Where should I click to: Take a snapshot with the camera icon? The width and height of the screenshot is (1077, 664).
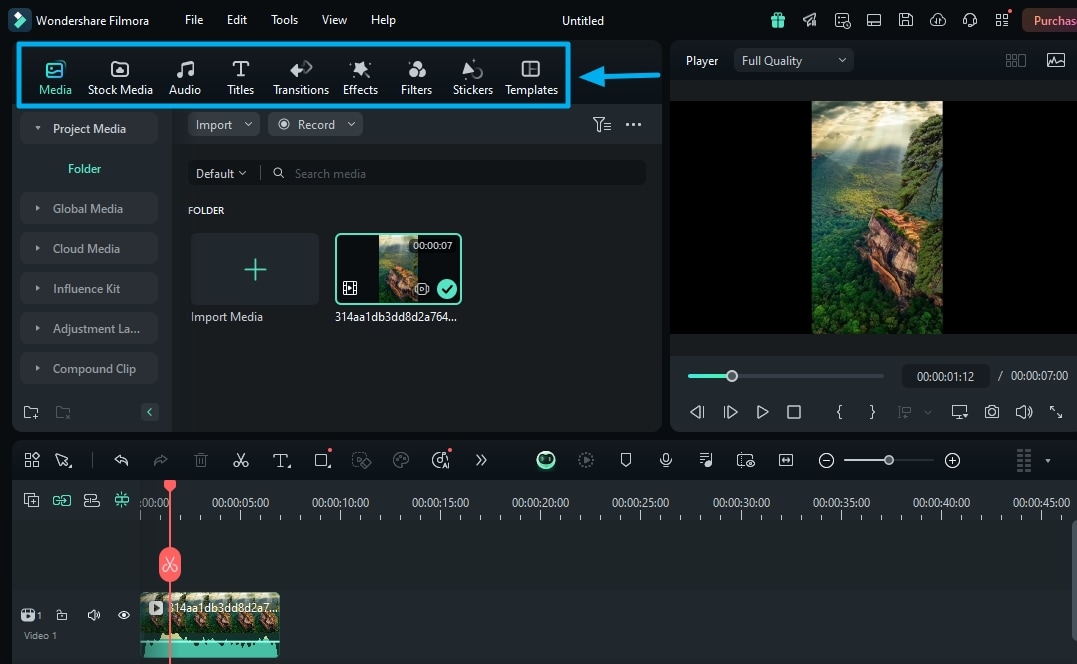pyautogui.click(x=991, y=412)
